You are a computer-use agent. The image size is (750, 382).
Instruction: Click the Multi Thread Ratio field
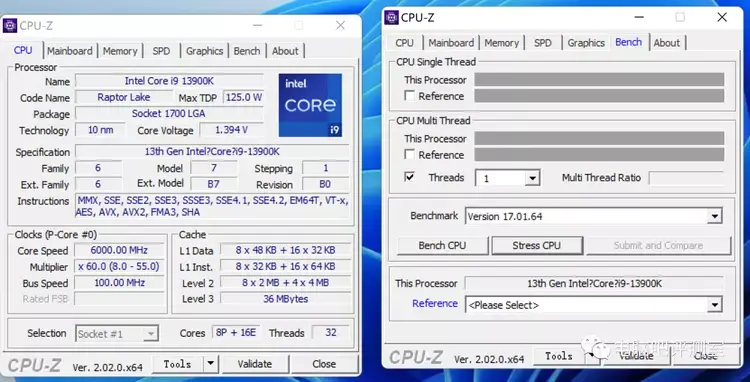pyautogui.click(x=686, y=178)
